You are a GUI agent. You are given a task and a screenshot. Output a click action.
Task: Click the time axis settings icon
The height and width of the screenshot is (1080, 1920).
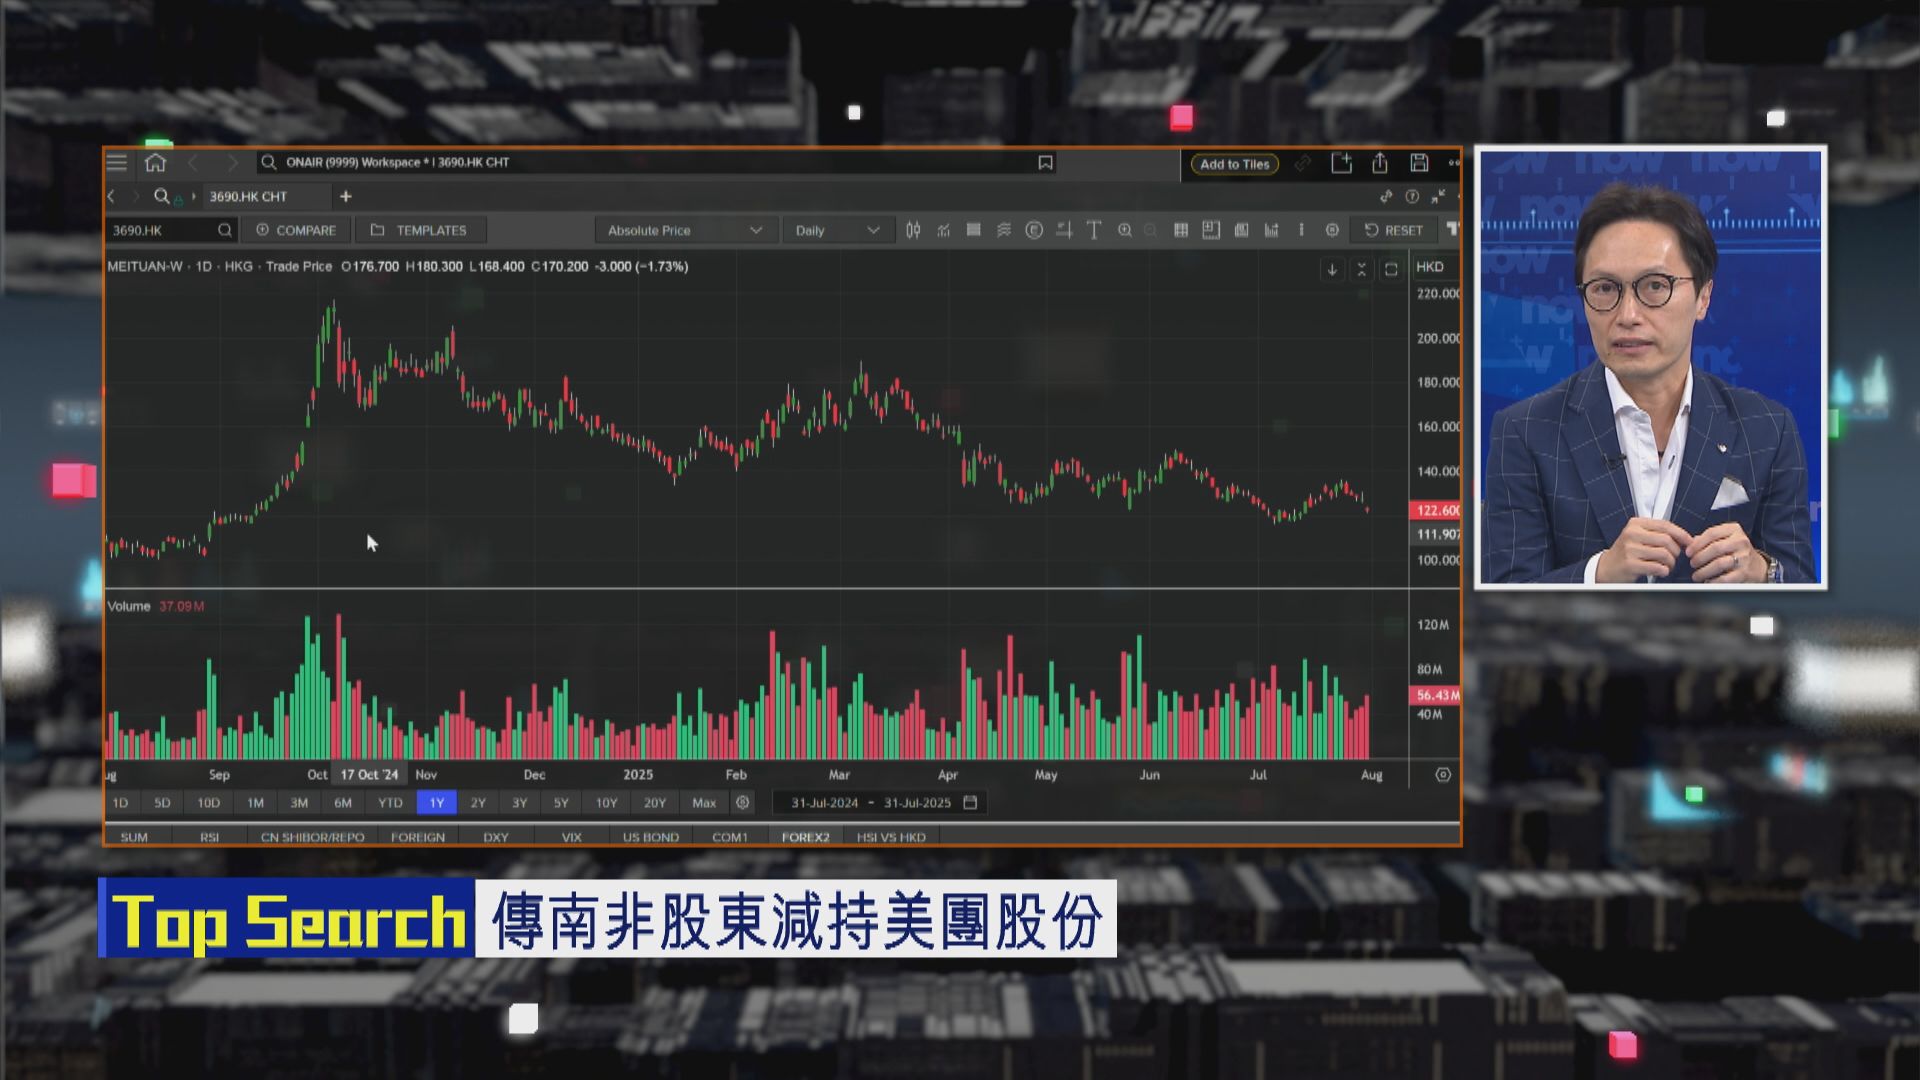(x=1443, y=774)
